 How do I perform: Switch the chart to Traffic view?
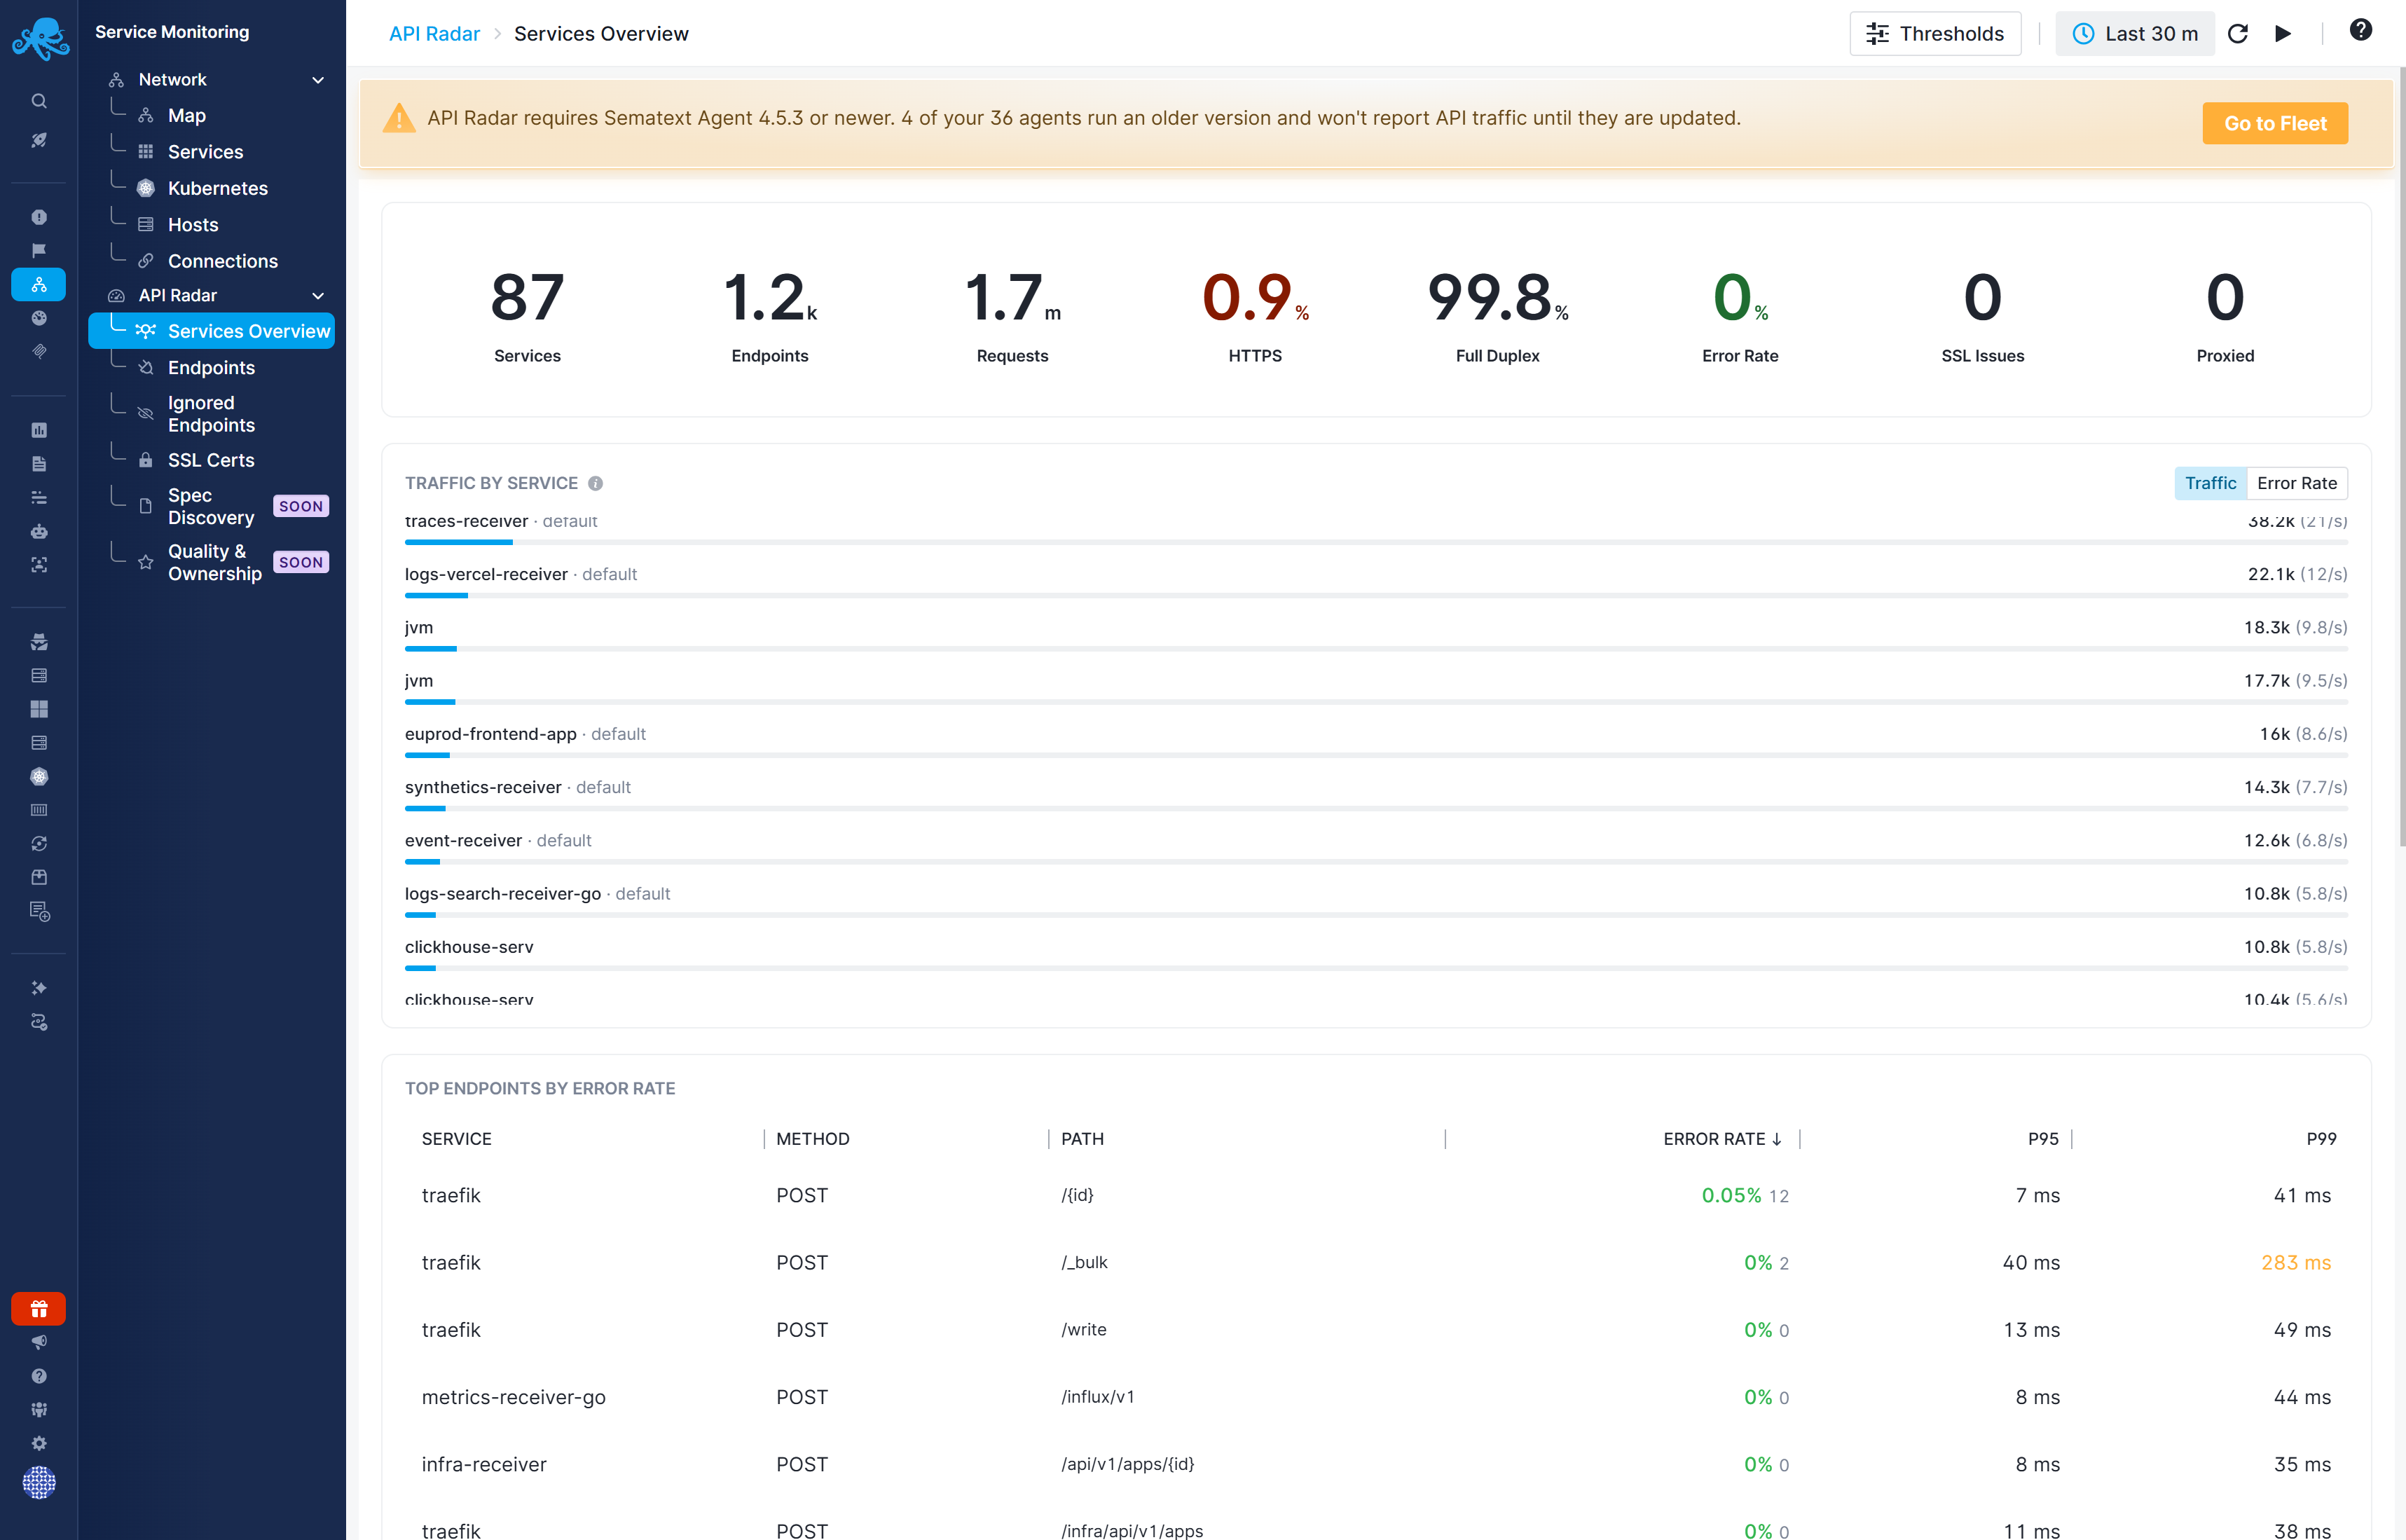point(2210,483)
